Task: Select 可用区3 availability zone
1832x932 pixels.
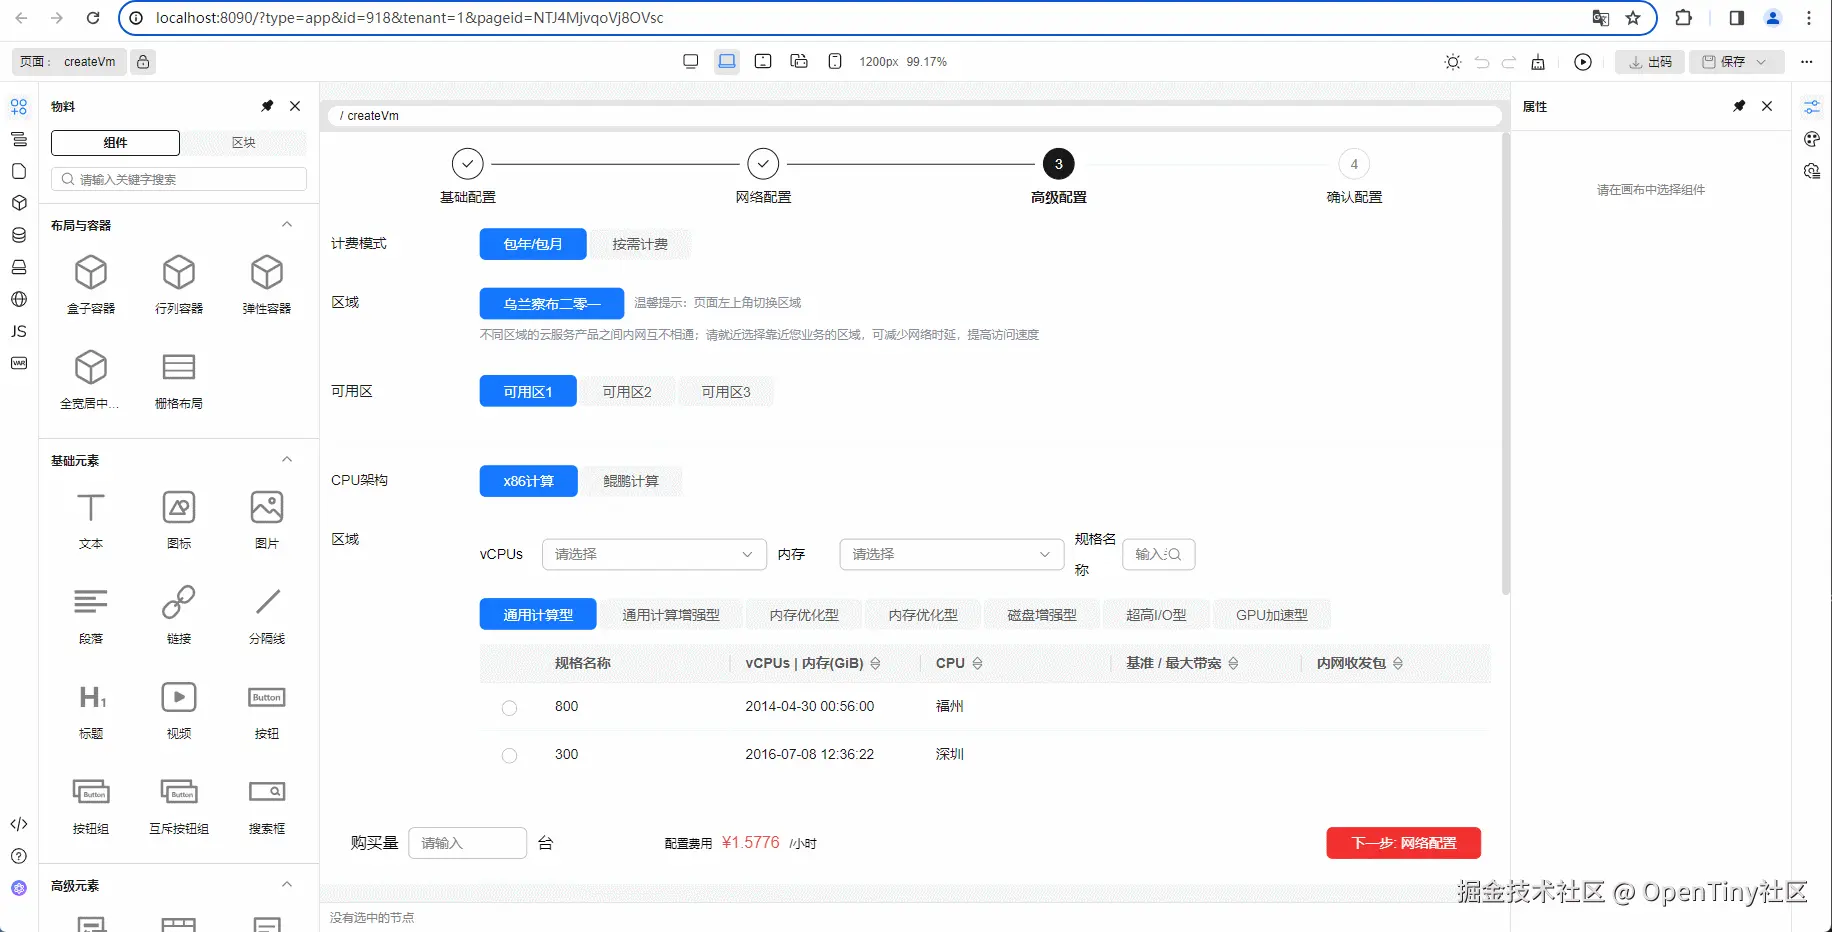Action: [726, 392]
